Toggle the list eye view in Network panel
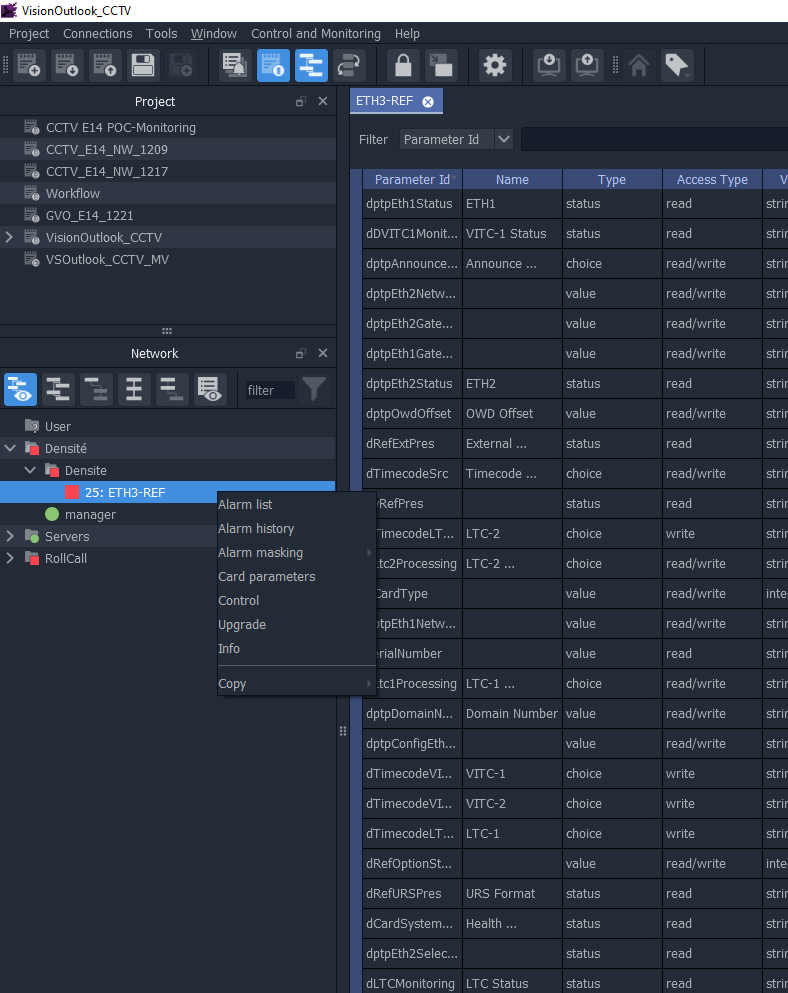 (210, 390)
